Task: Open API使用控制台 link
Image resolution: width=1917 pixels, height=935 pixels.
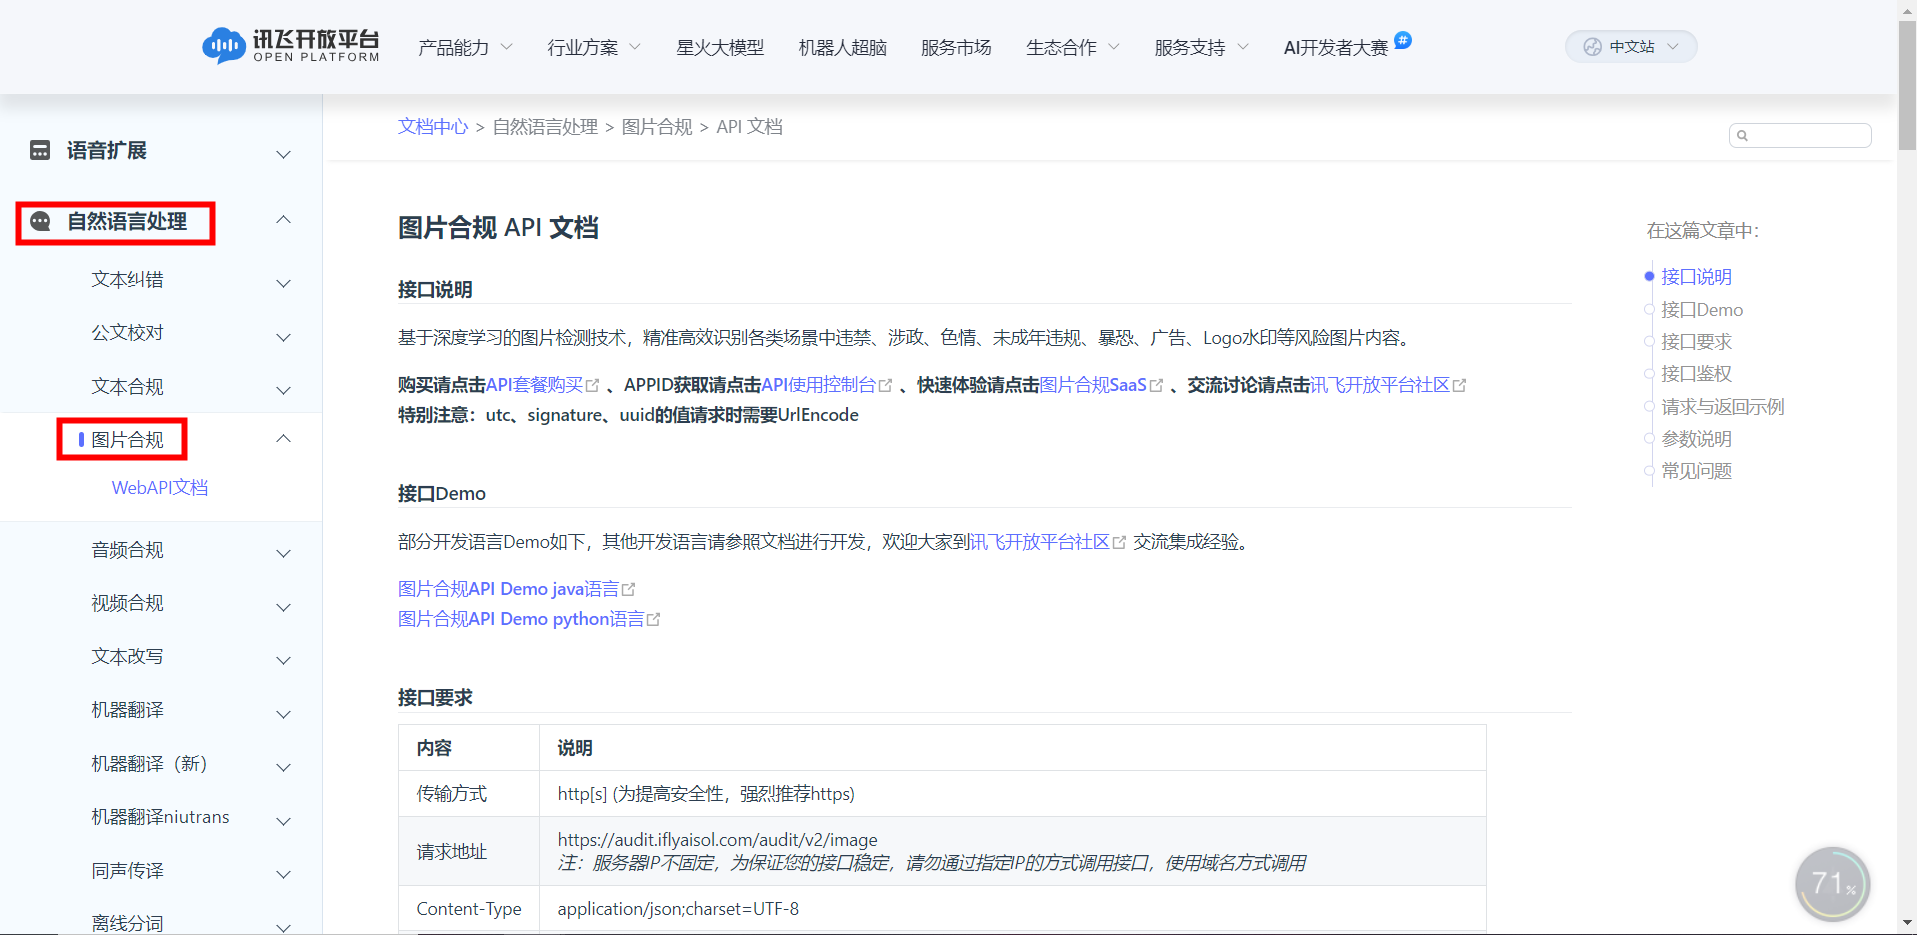Action: 819,385
